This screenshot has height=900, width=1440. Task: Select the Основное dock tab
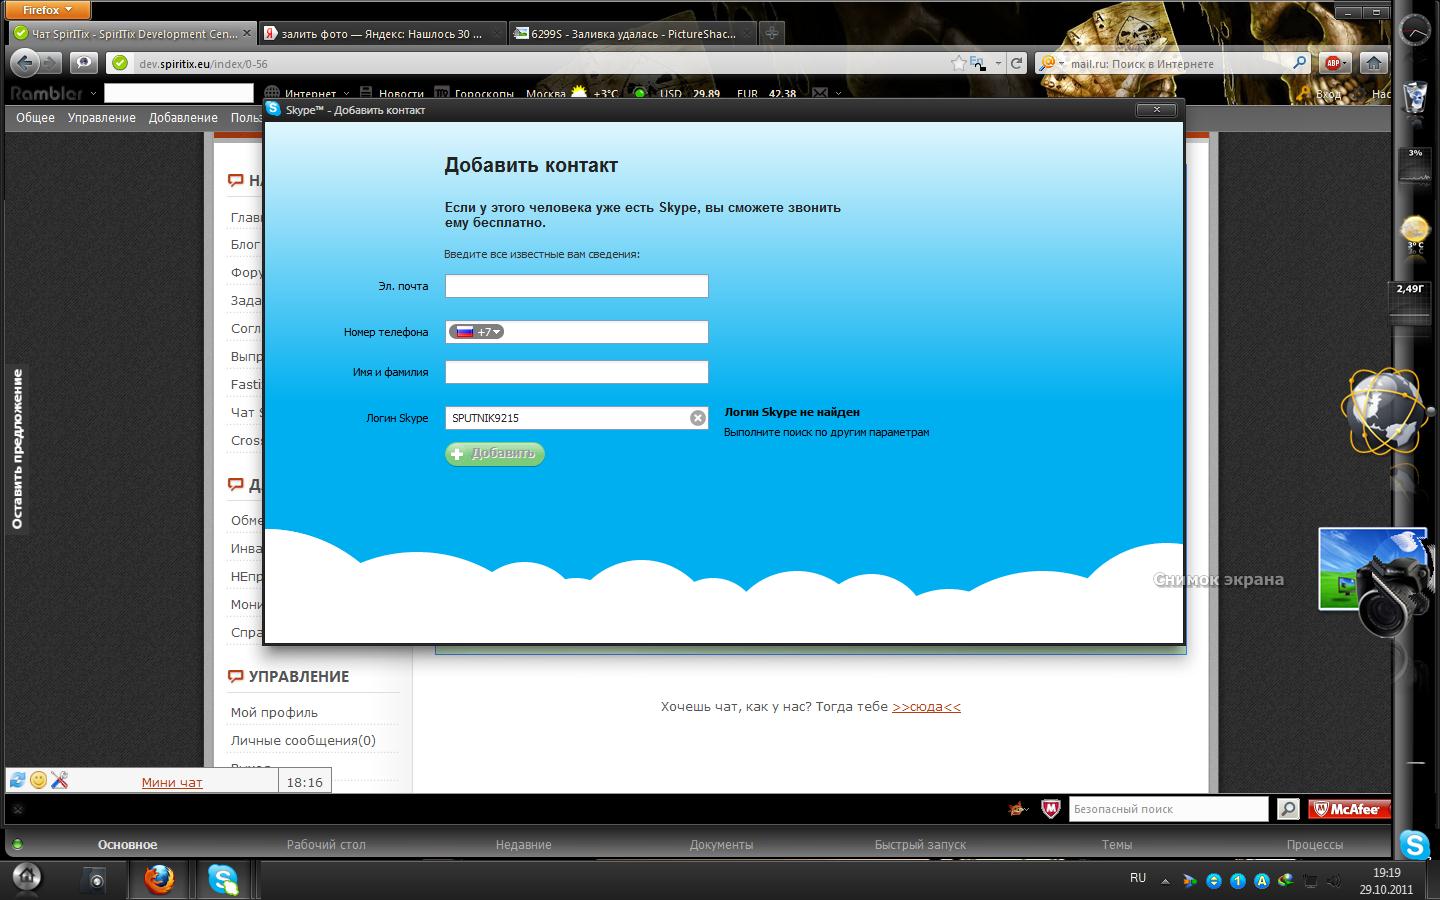127,844
